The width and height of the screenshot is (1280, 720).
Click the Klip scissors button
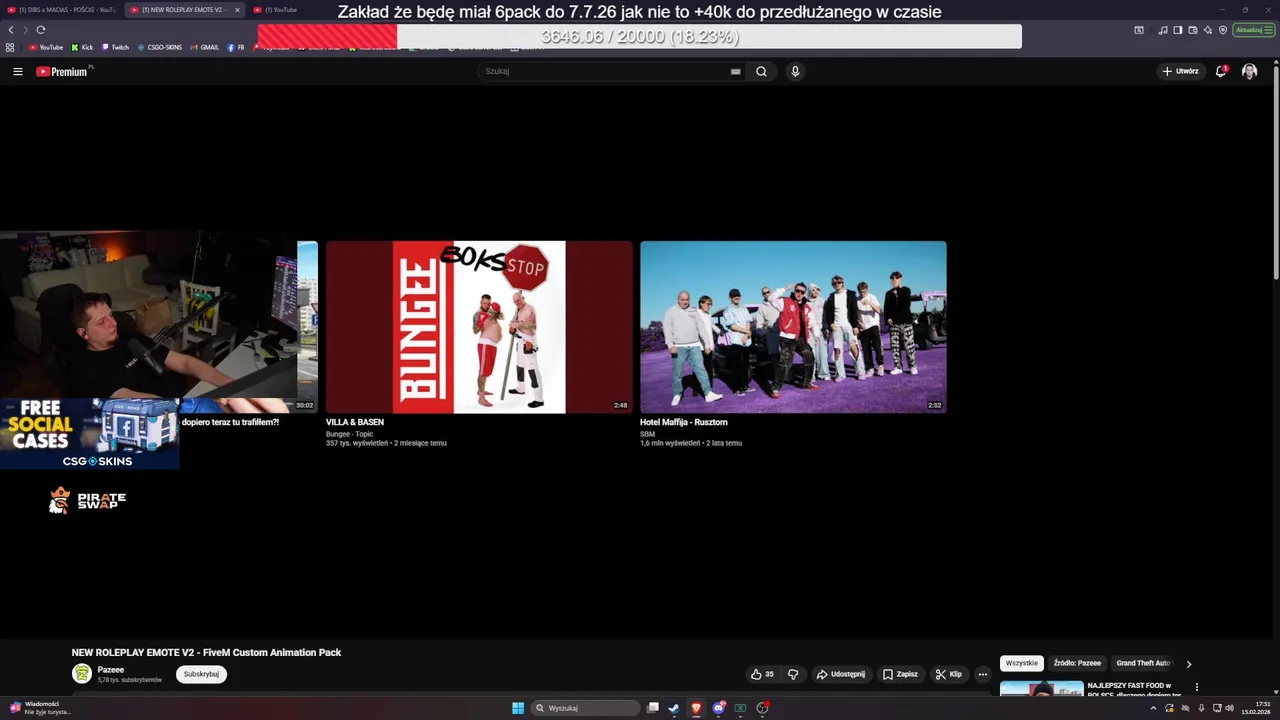click(948, 674)
